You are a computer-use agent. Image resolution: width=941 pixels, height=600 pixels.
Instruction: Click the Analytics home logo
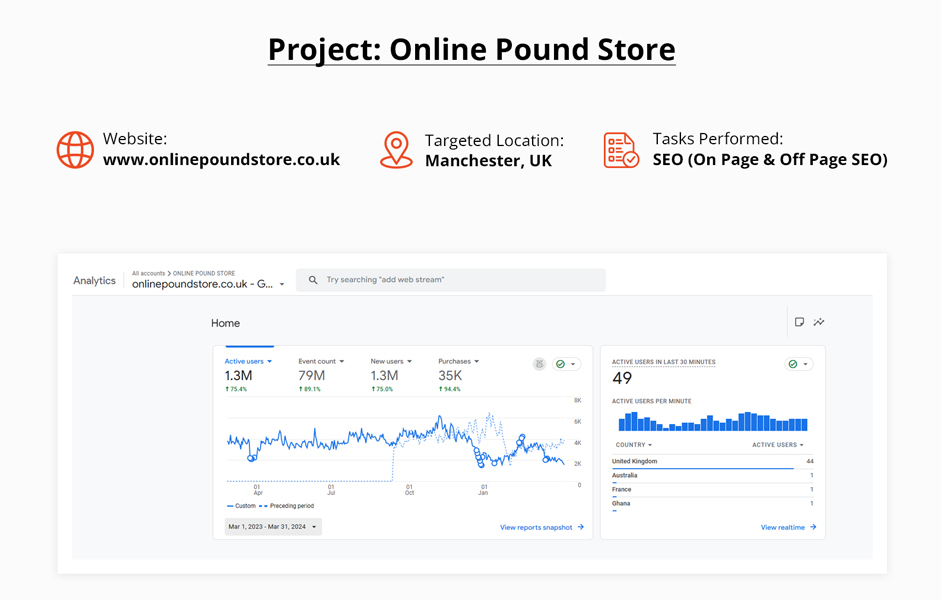(x=95, y=280)
